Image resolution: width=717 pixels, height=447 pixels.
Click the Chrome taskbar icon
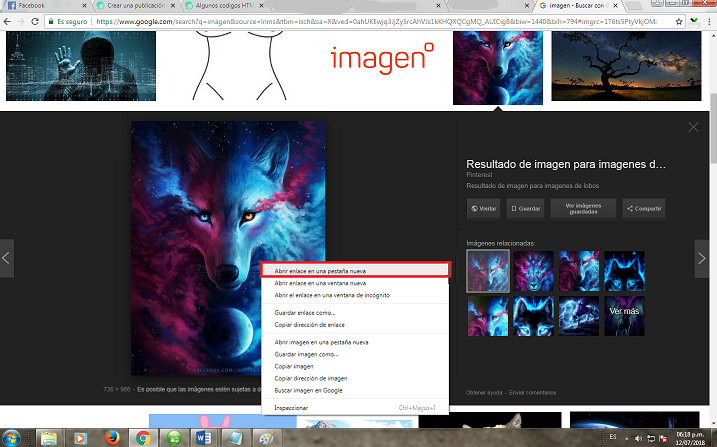pyautogui.click(x=143, y=438)
